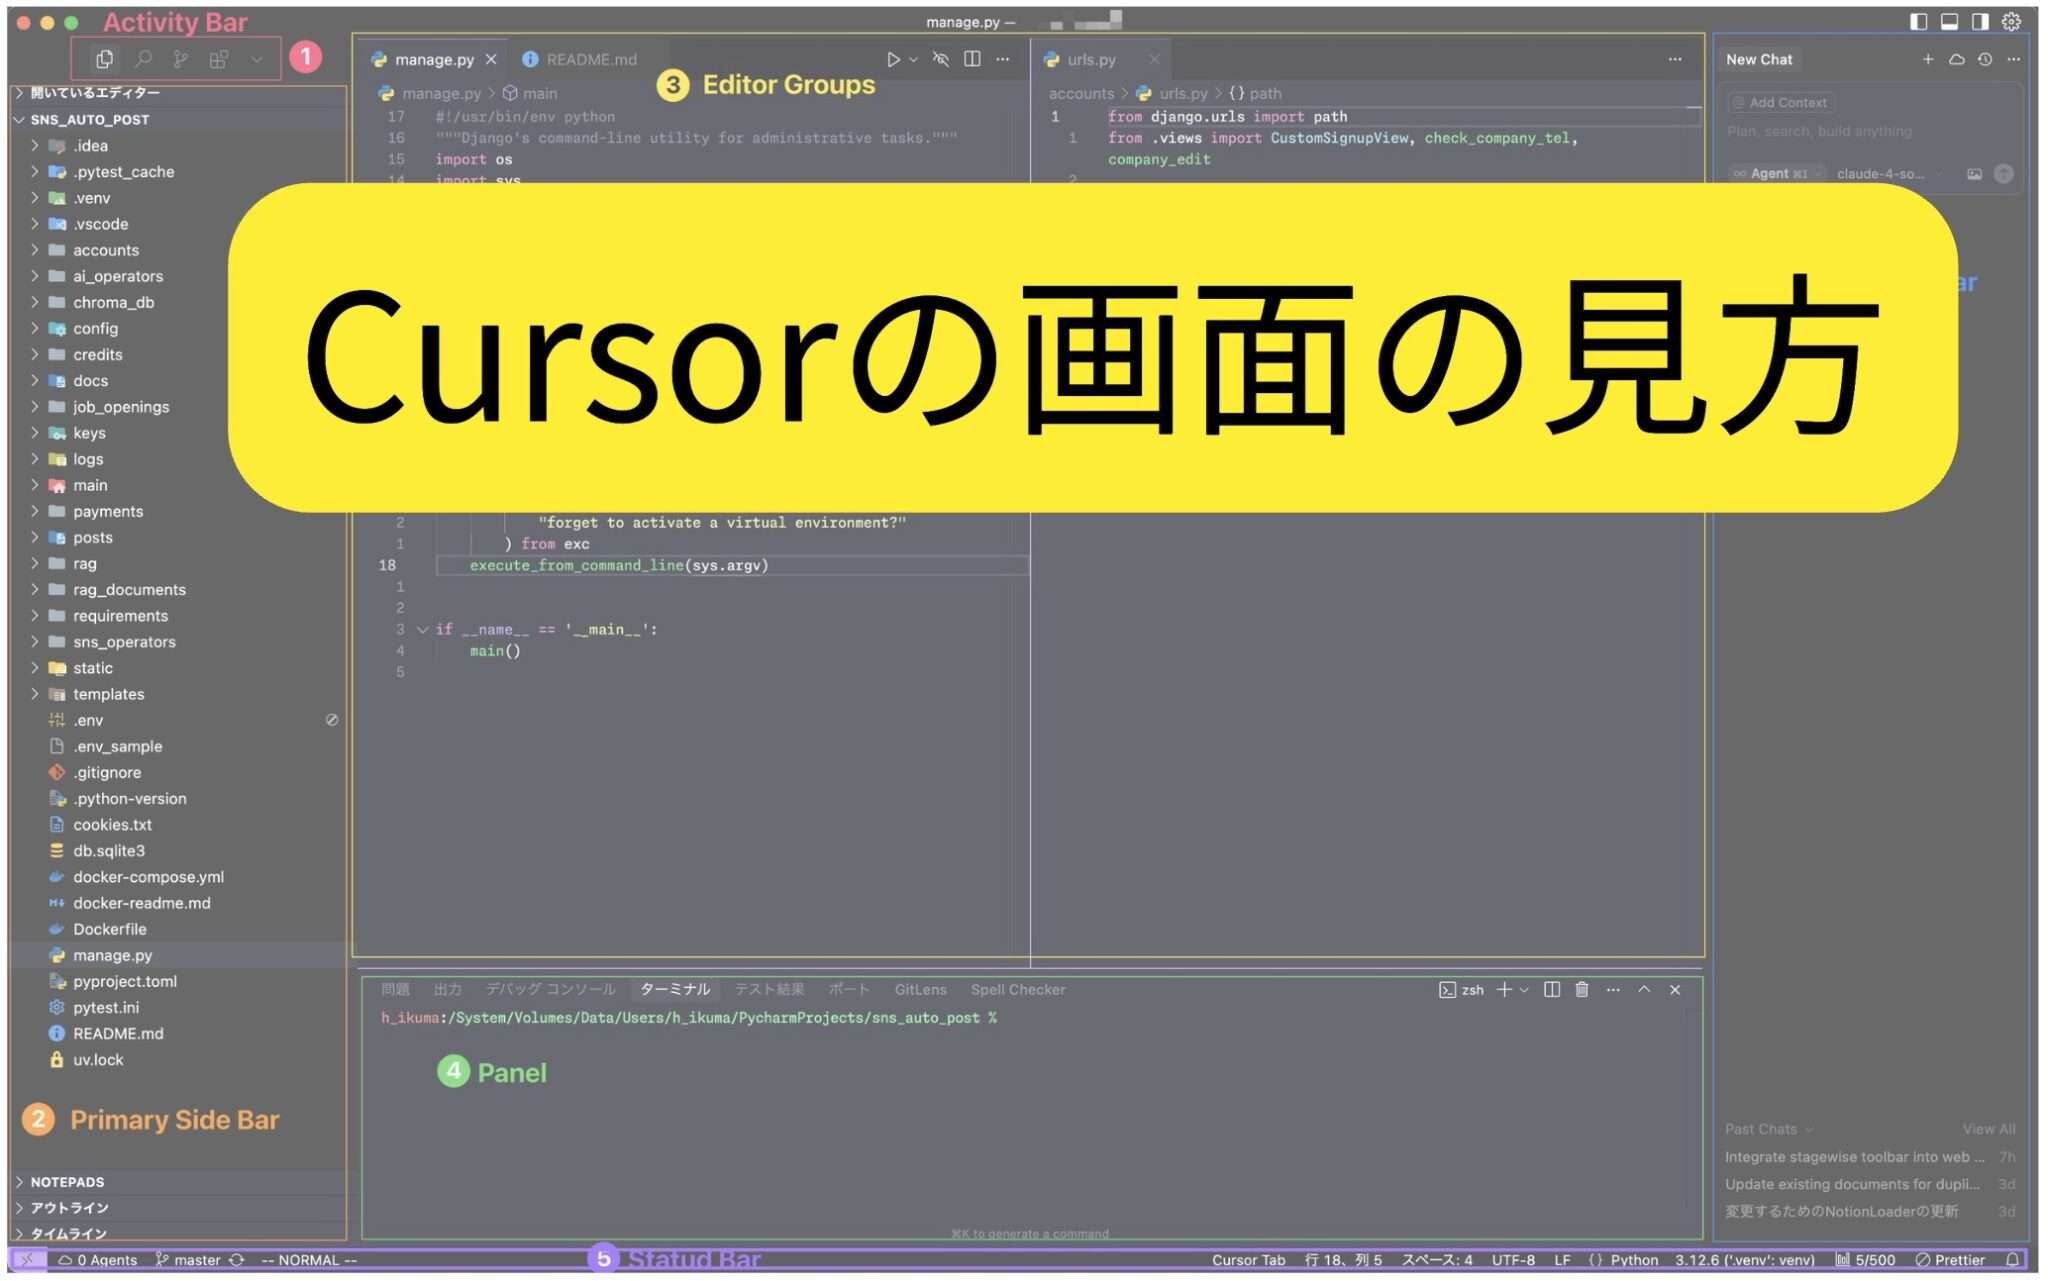Image resolution: width=2048 pixels, height=1281 pixels.
Task: Select the Source Control icon in Activity Bar
Action: pos(180,58)
